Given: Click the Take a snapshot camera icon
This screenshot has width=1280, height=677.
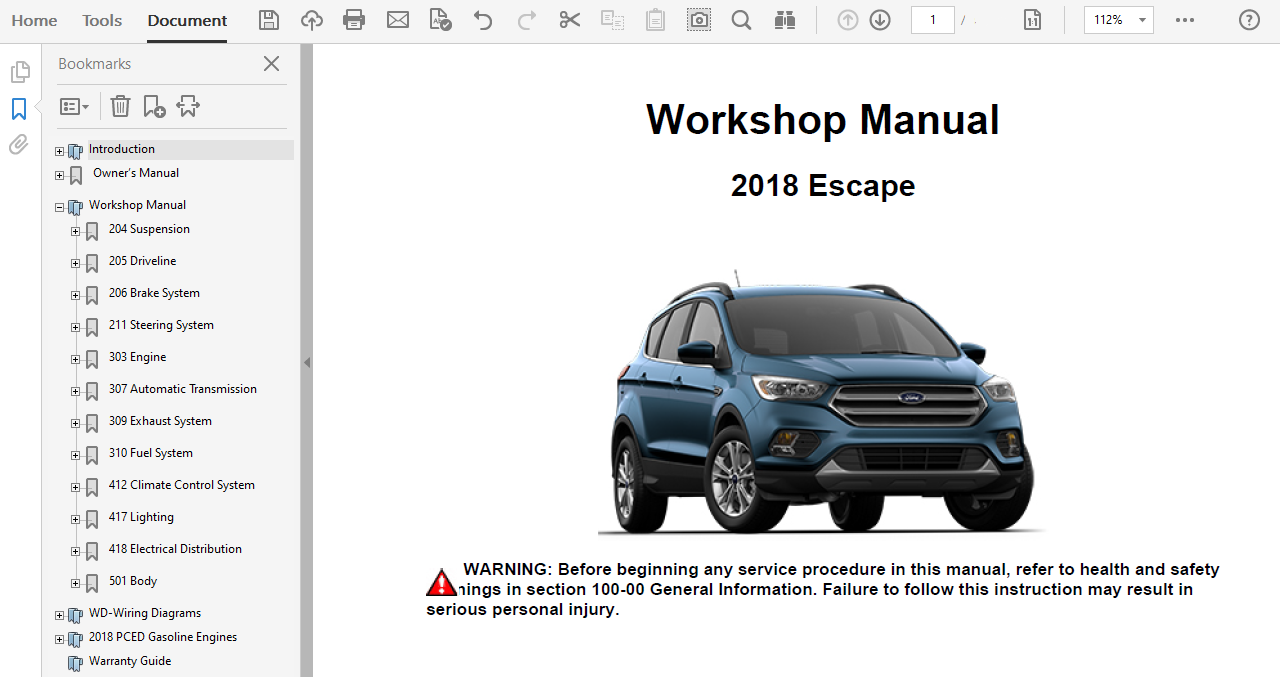Looking at the screenshot, I should (x=699, y=20).
